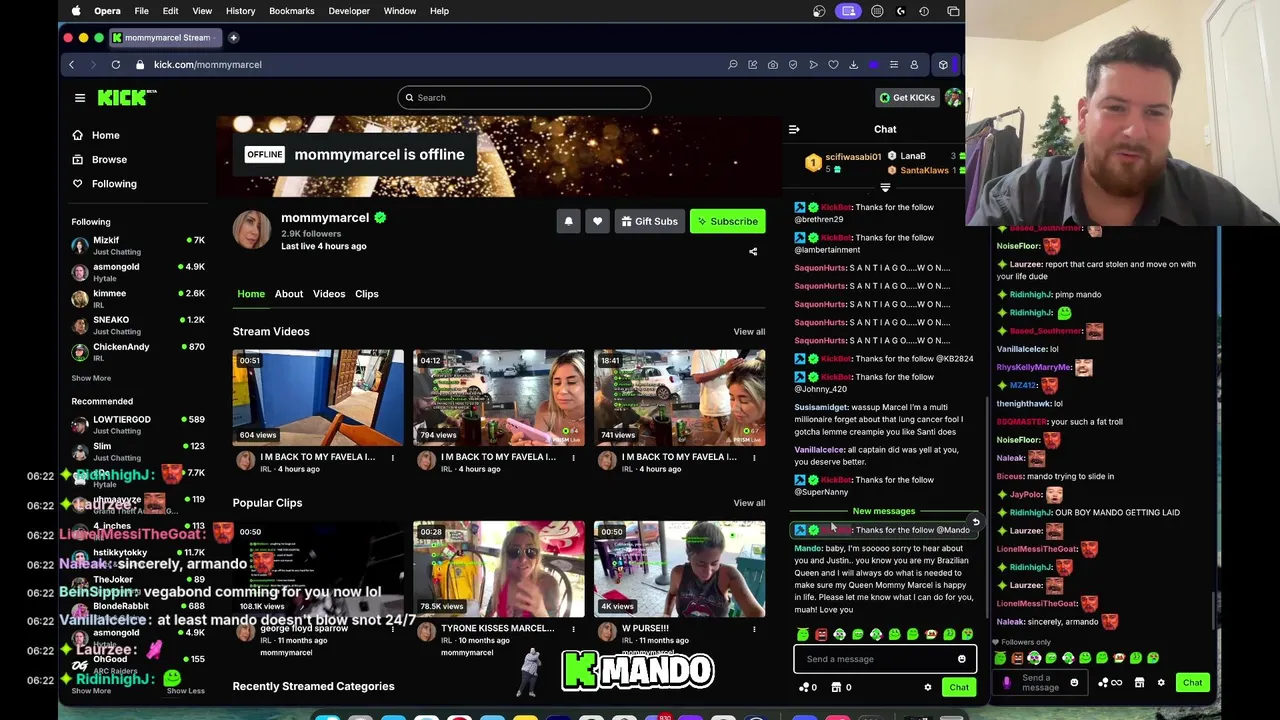
Task: Take snapshot with Opera camera icon
Action: coord(773,65)
